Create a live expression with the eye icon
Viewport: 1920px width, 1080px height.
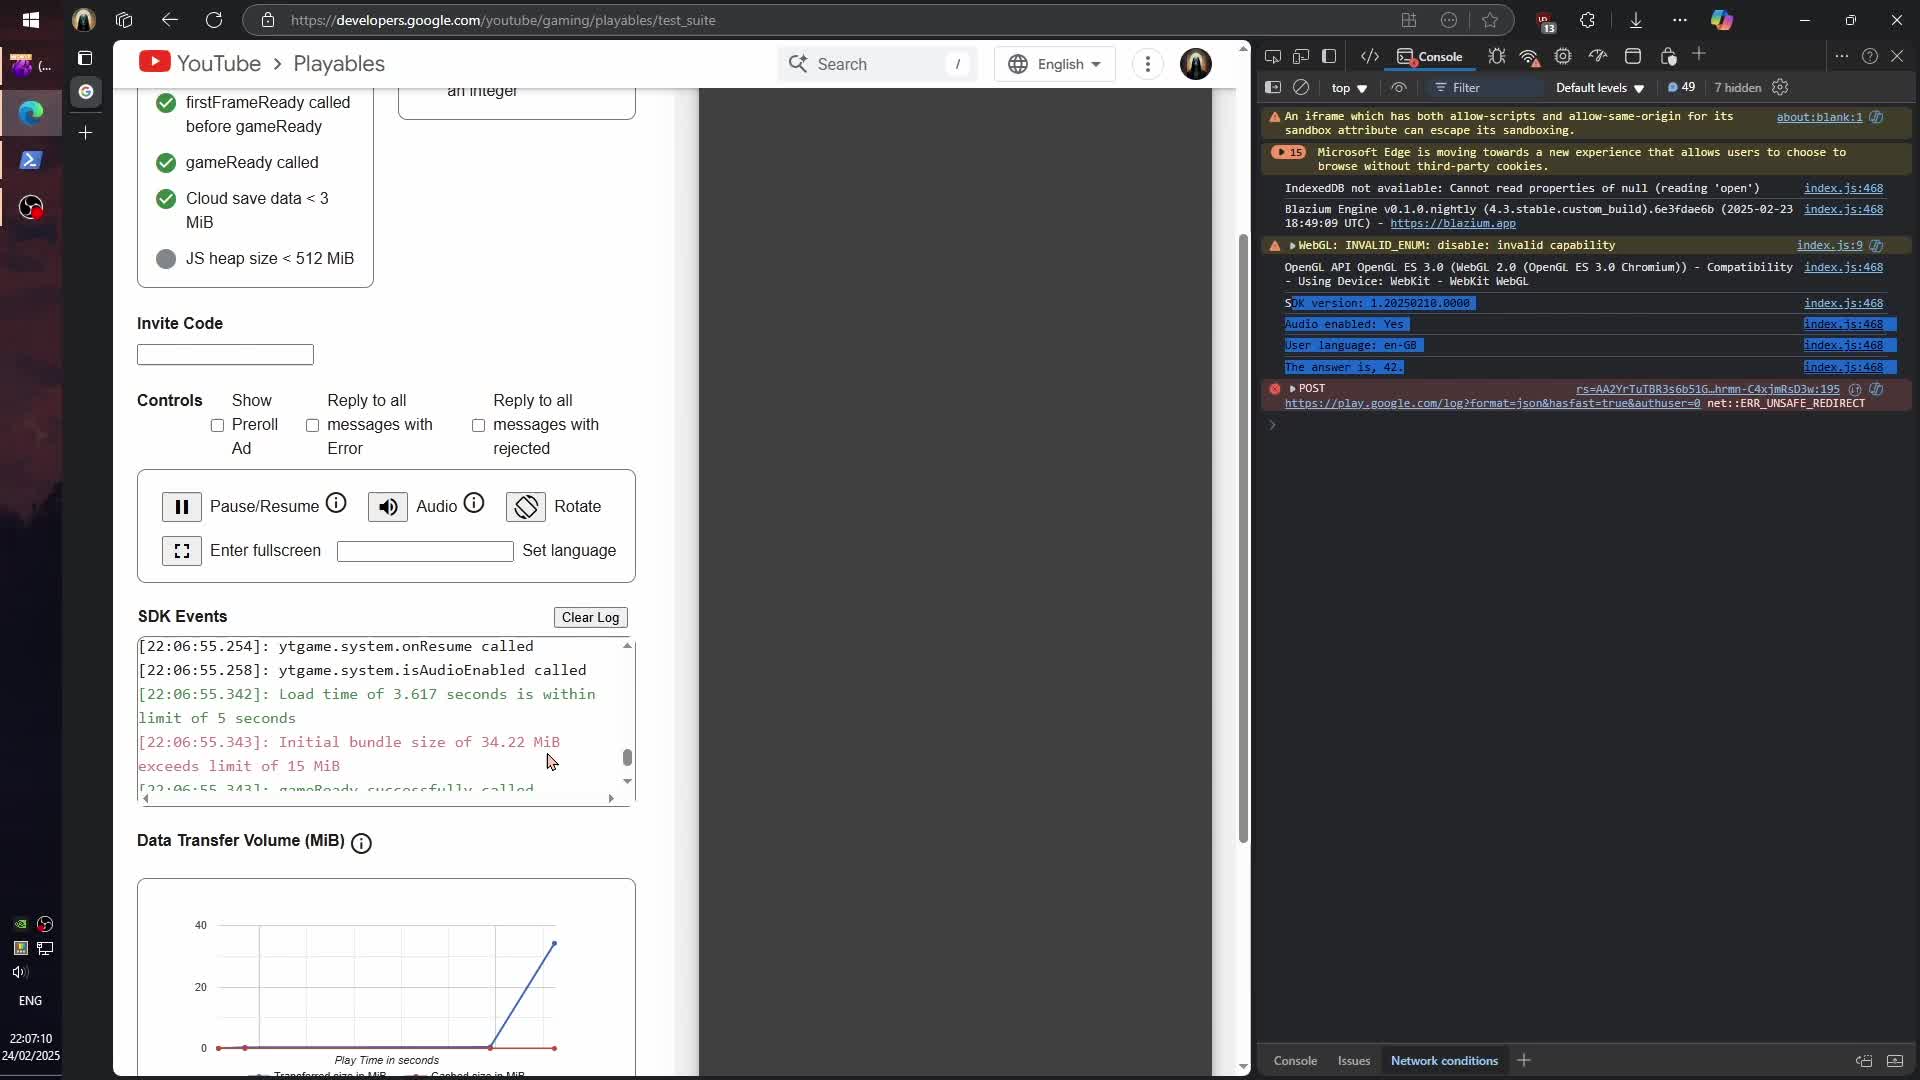click(1399, 88)
